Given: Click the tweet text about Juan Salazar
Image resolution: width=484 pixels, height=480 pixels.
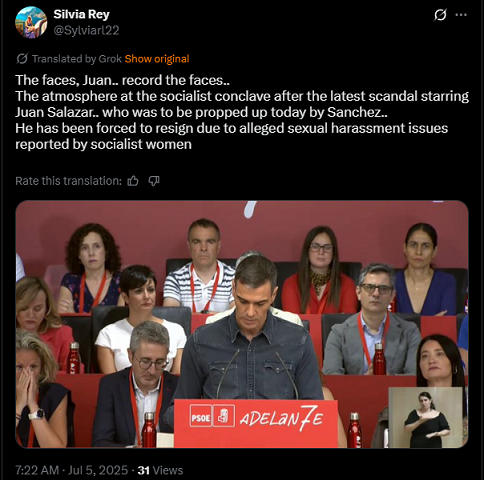Looking at the screenshot, I should (242, 112).
